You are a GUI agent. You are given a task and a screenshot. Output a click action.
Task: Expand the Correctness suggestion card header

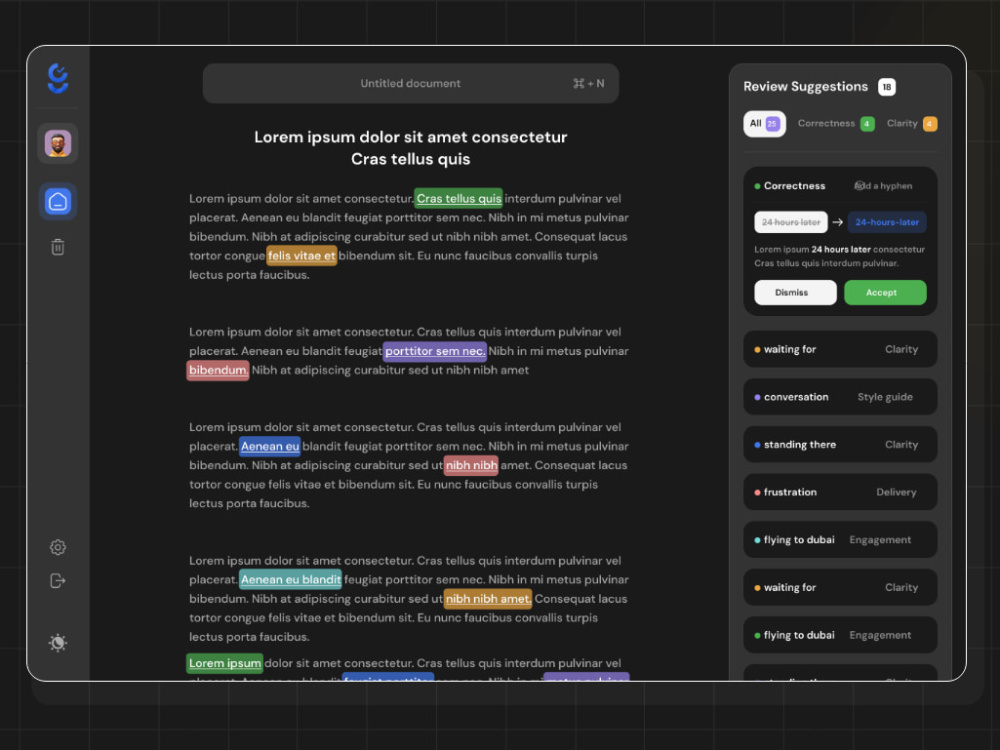coord(840,186)
